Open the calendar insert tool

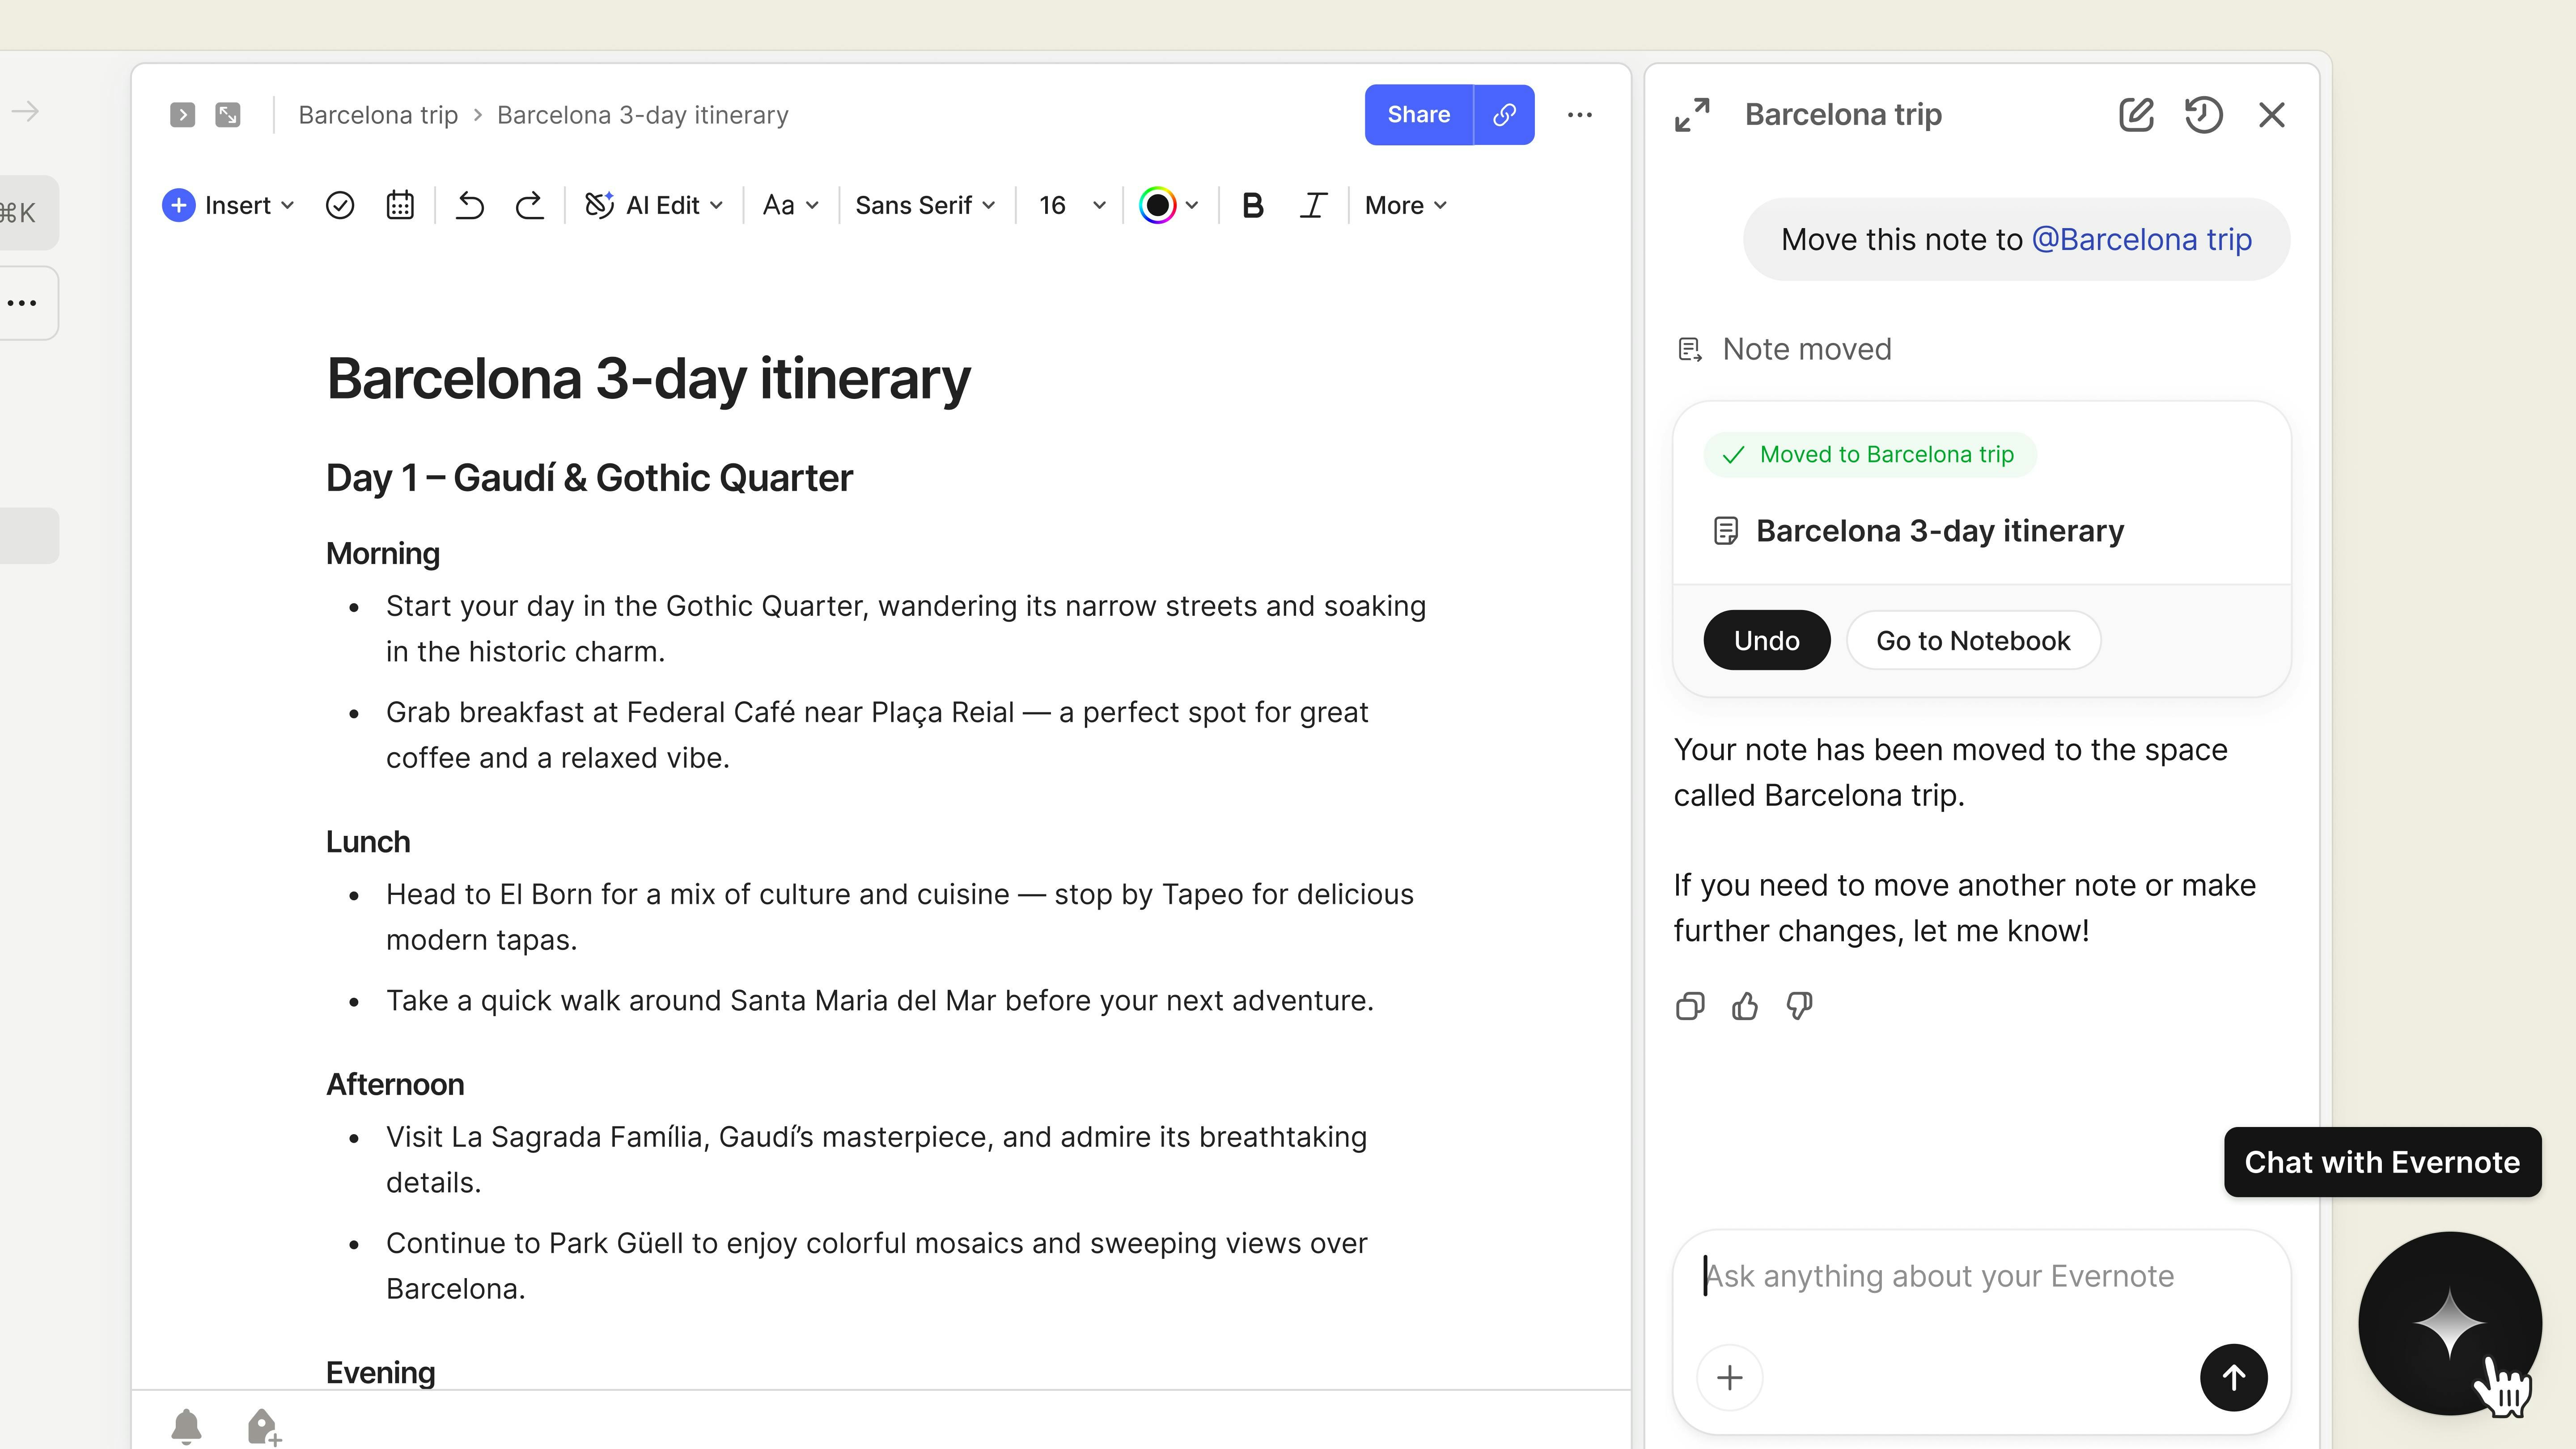tap(399, 204)
